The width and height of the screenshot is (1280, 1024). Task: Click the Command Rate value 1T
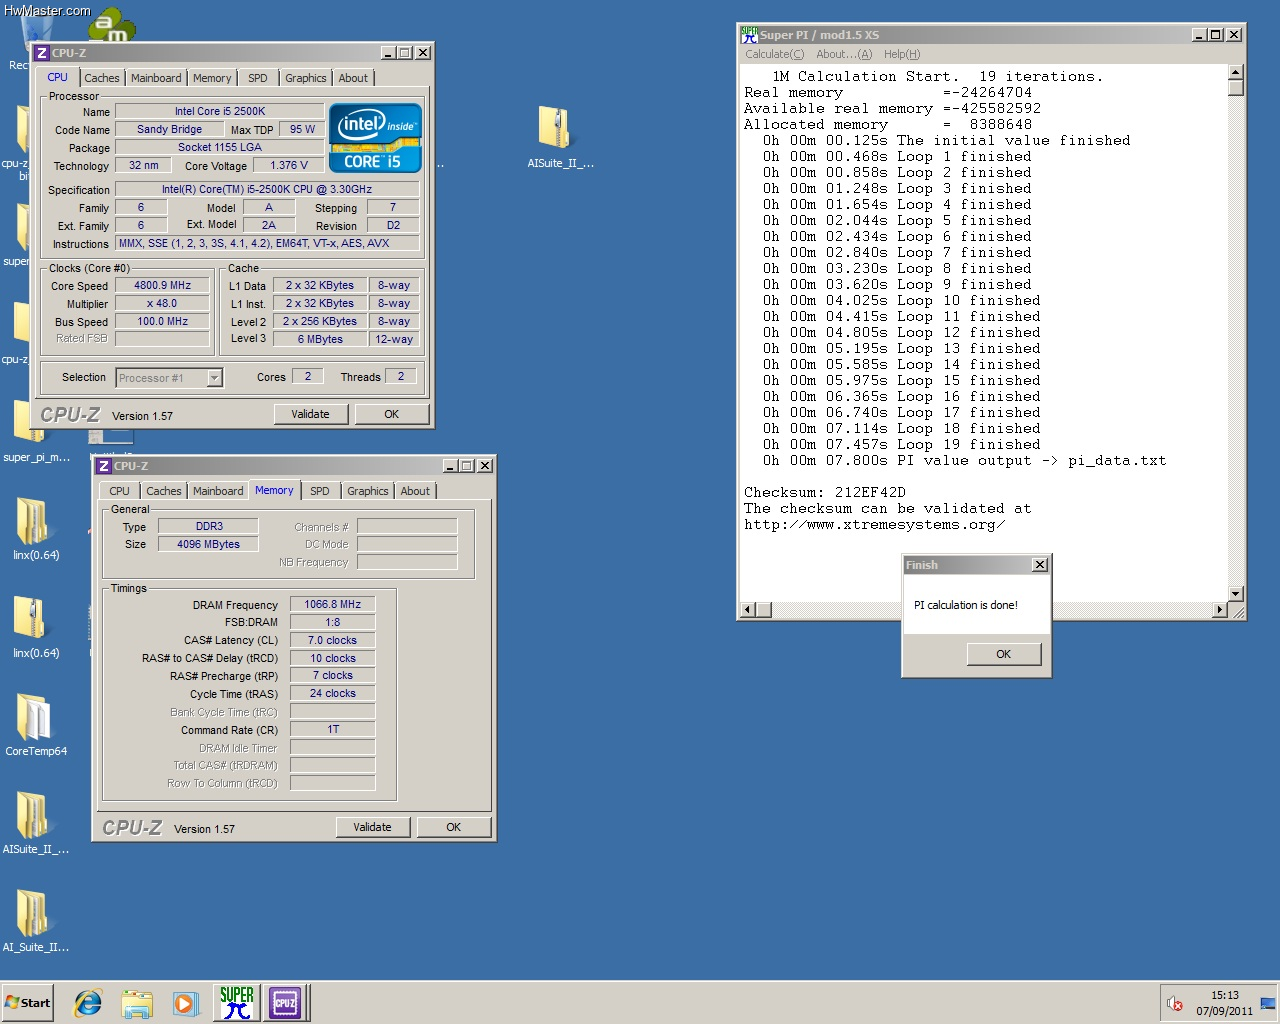[x=332, y=729]
